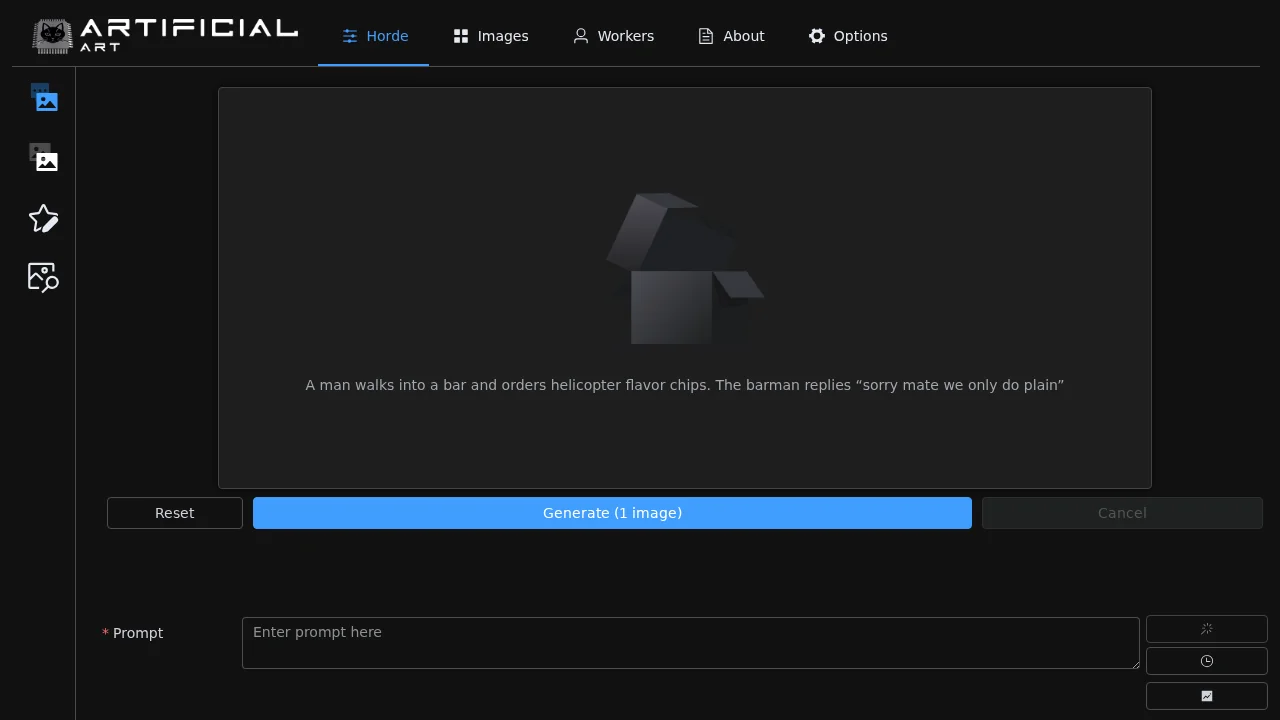Switch to the Images tab
Screen dimensions: 1280x720
tap(491, 35)
